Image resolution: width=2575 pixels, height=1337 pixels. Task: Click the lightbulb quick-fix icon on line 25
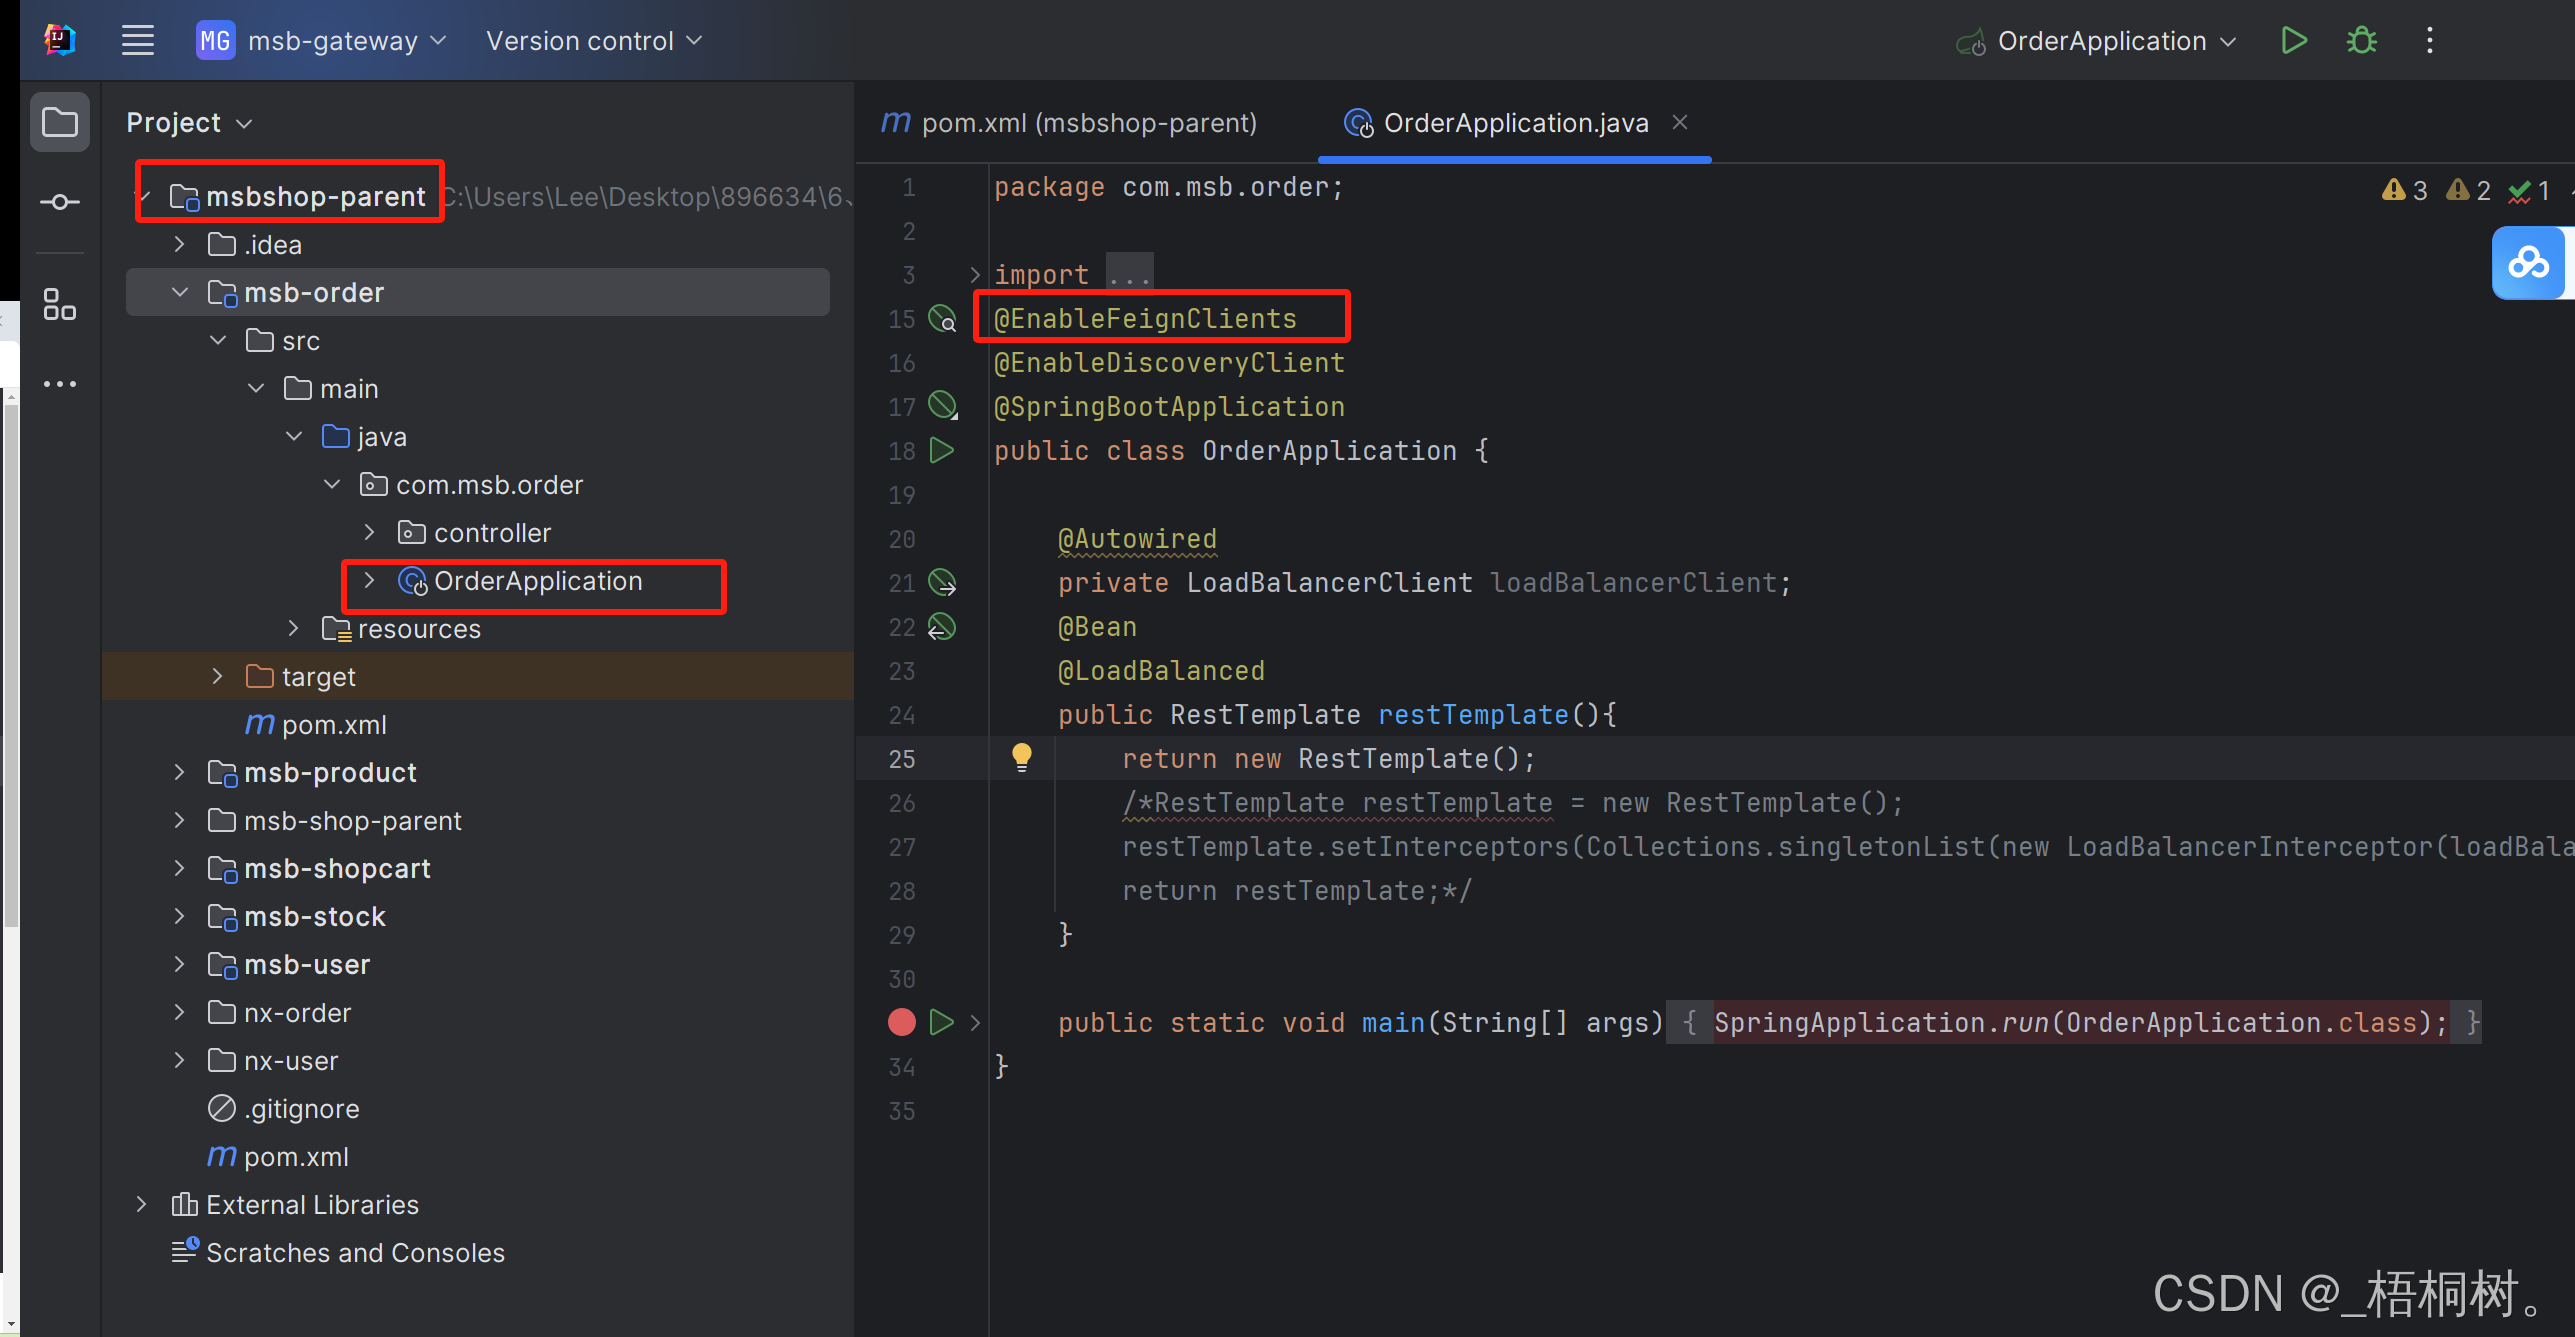(1021, 757)
